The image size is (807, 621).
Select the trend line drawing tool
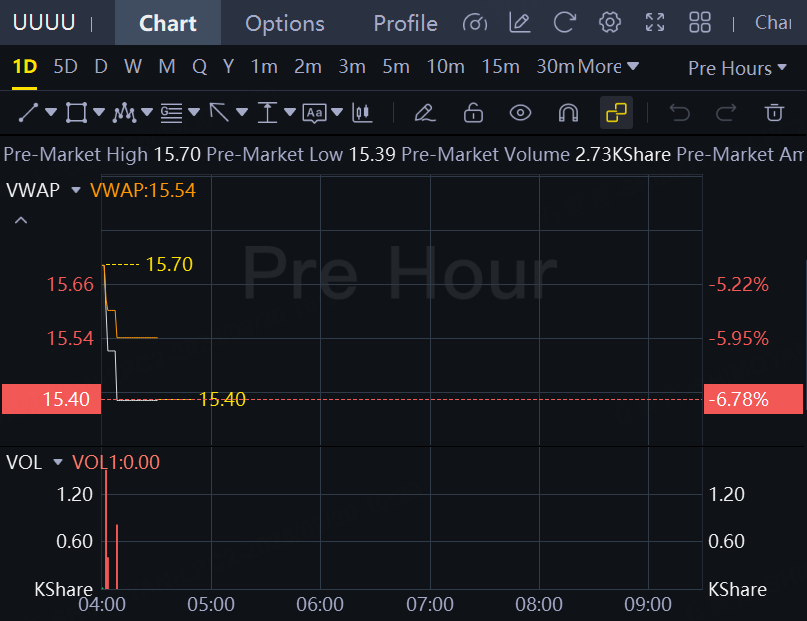[28, 113]
